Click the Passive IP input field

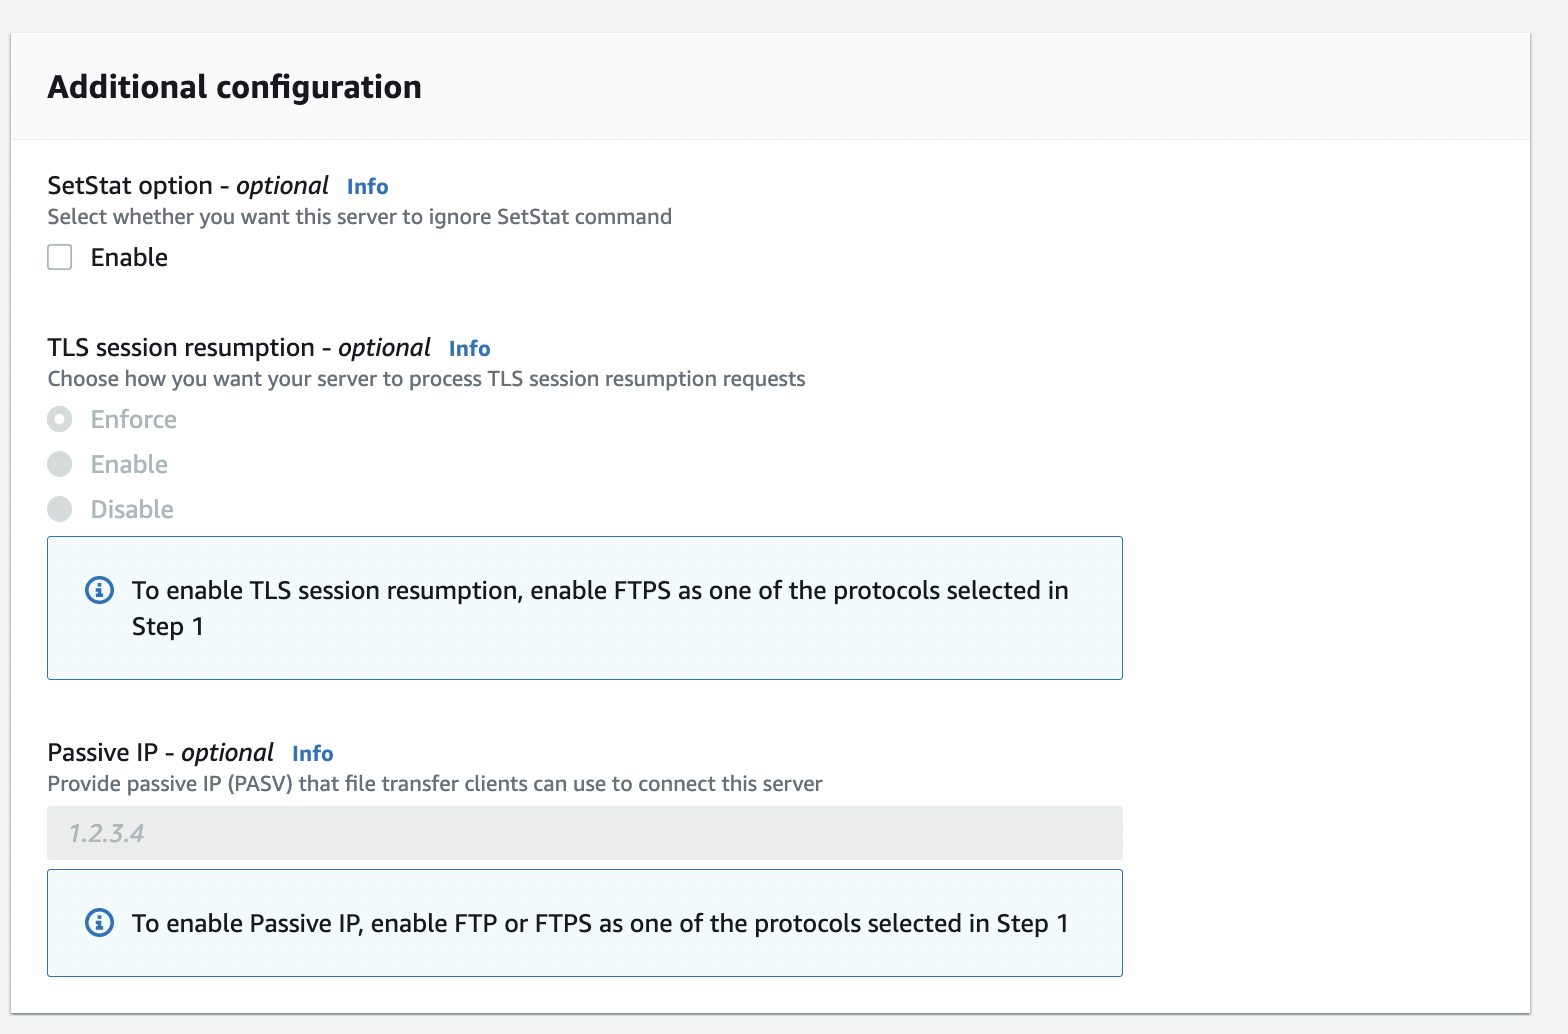coord(585,833)
